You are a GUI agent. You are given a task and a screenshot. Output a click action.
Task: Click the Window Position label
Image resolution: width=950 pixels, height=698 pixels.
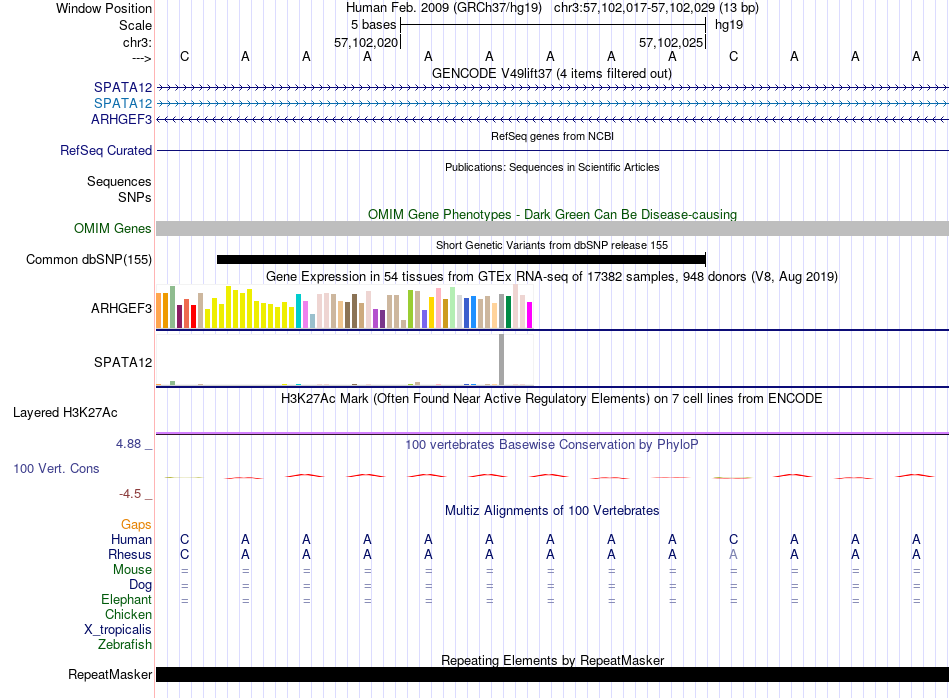click(x=104, y=8)
